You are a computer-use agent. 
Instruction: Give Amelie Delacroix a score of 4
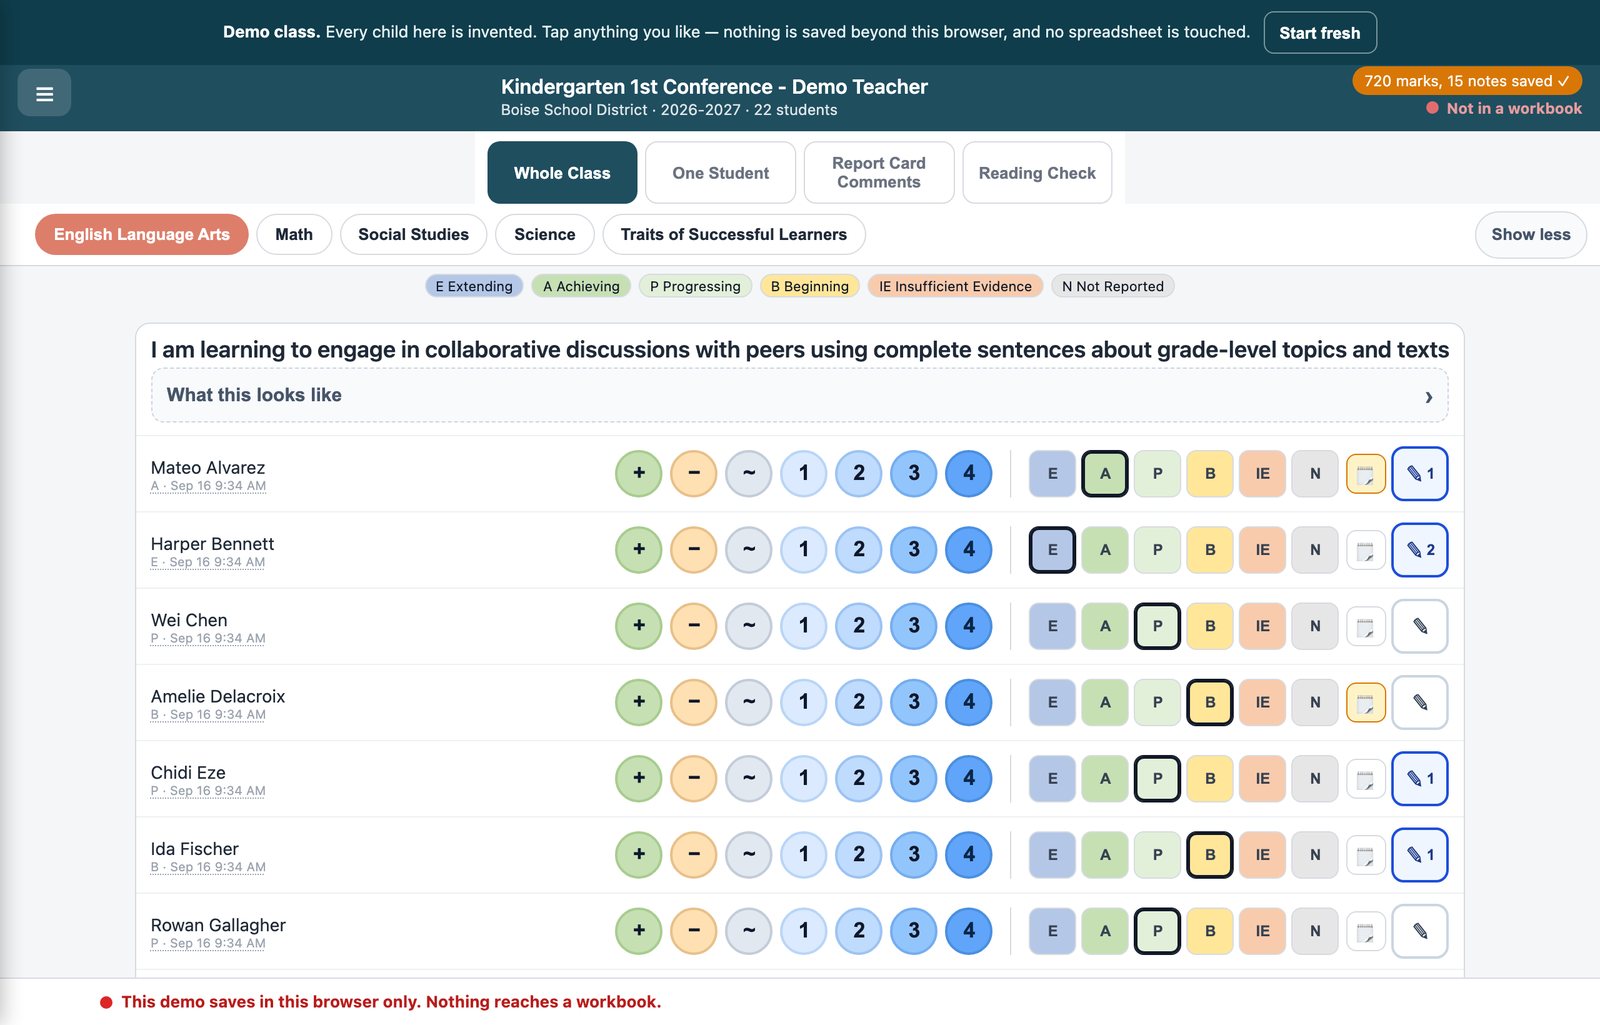pos(969,702)
